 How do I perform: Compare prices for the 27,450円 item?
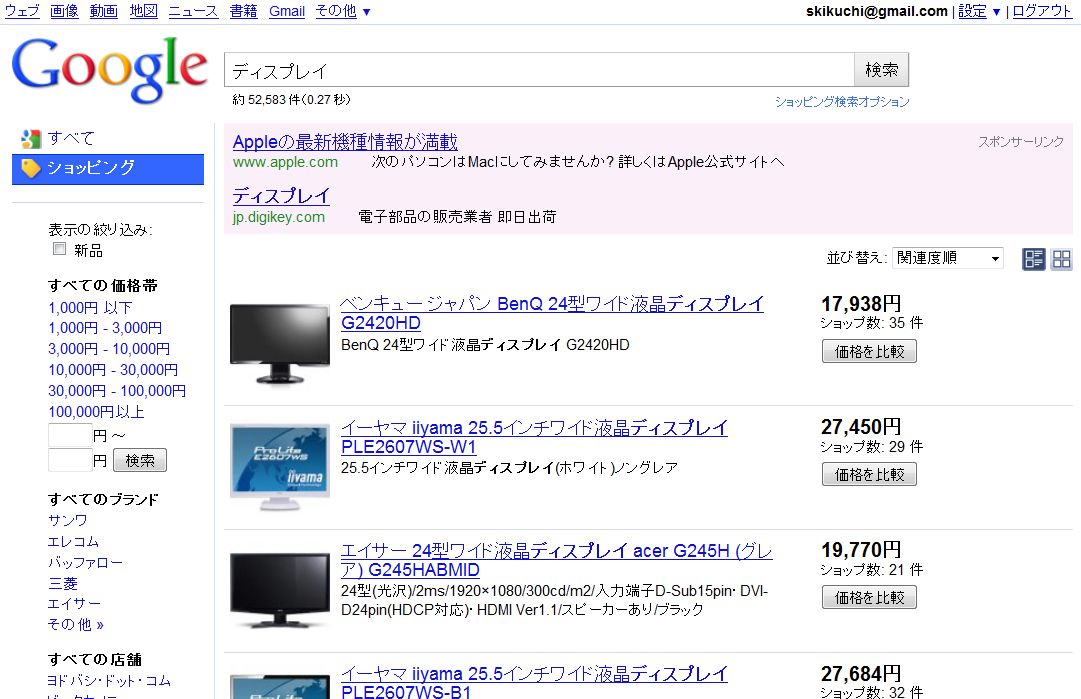click(869, 474)
